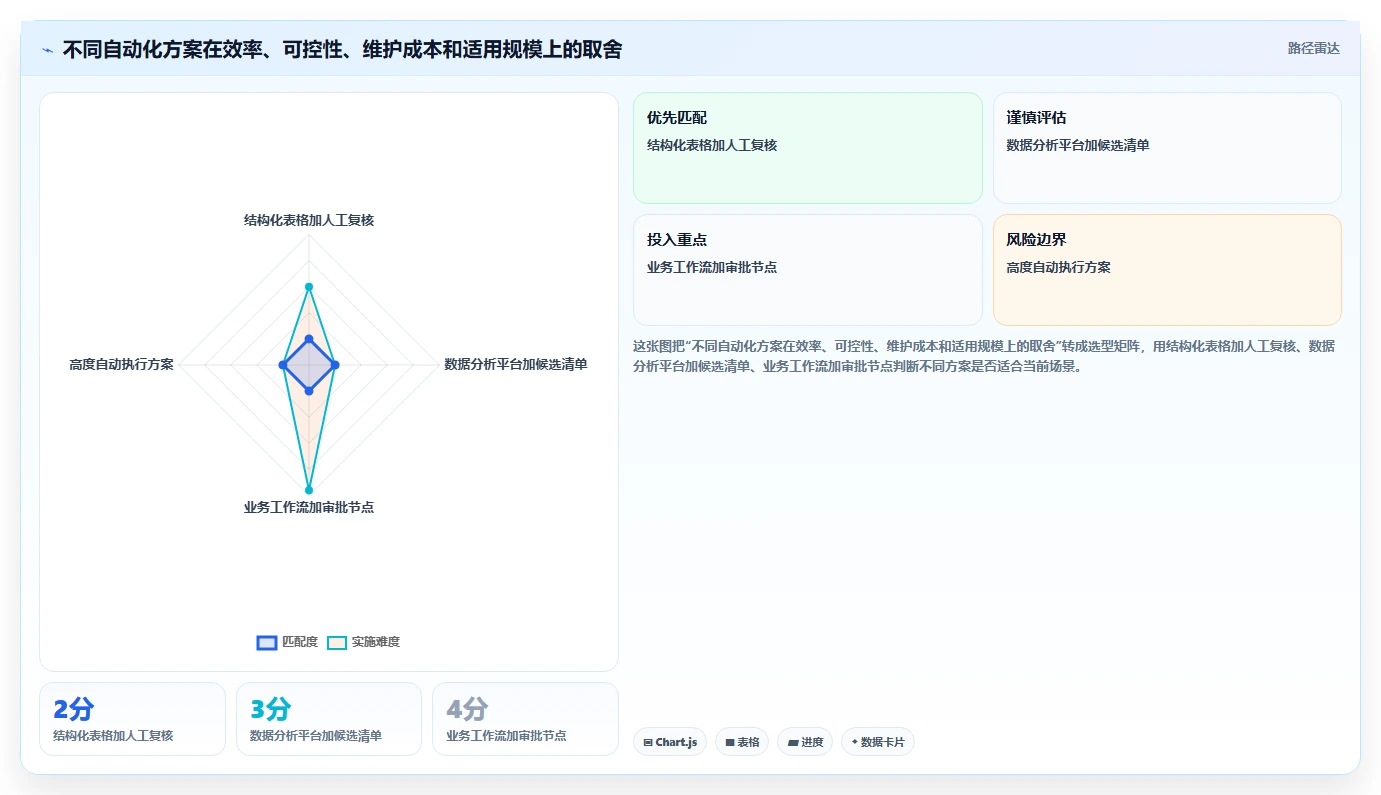Viewport: 1381px width, 795px height.
Task: Click radar axis label 数据分析平台加候选清单
Action: (x=516, y=364)
